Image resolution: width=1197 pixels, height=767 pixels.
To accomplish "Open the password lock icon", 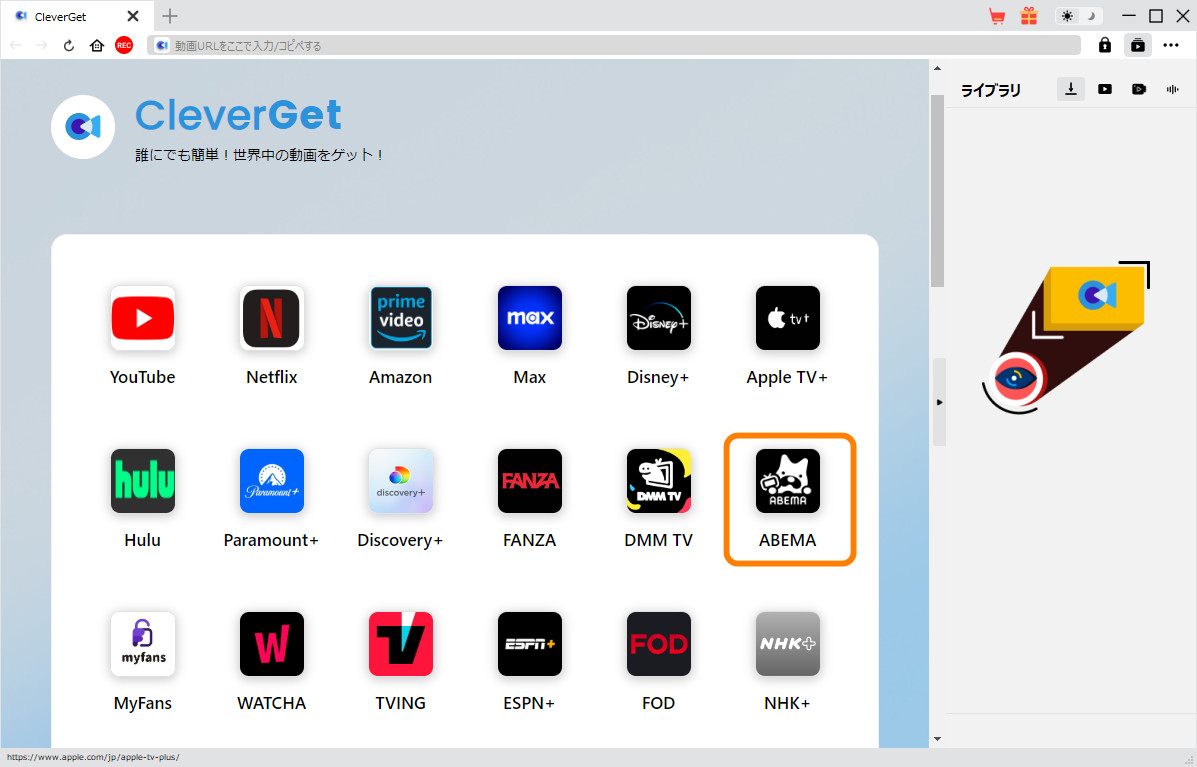I will pyautogui.click(x=1105, y=45).
